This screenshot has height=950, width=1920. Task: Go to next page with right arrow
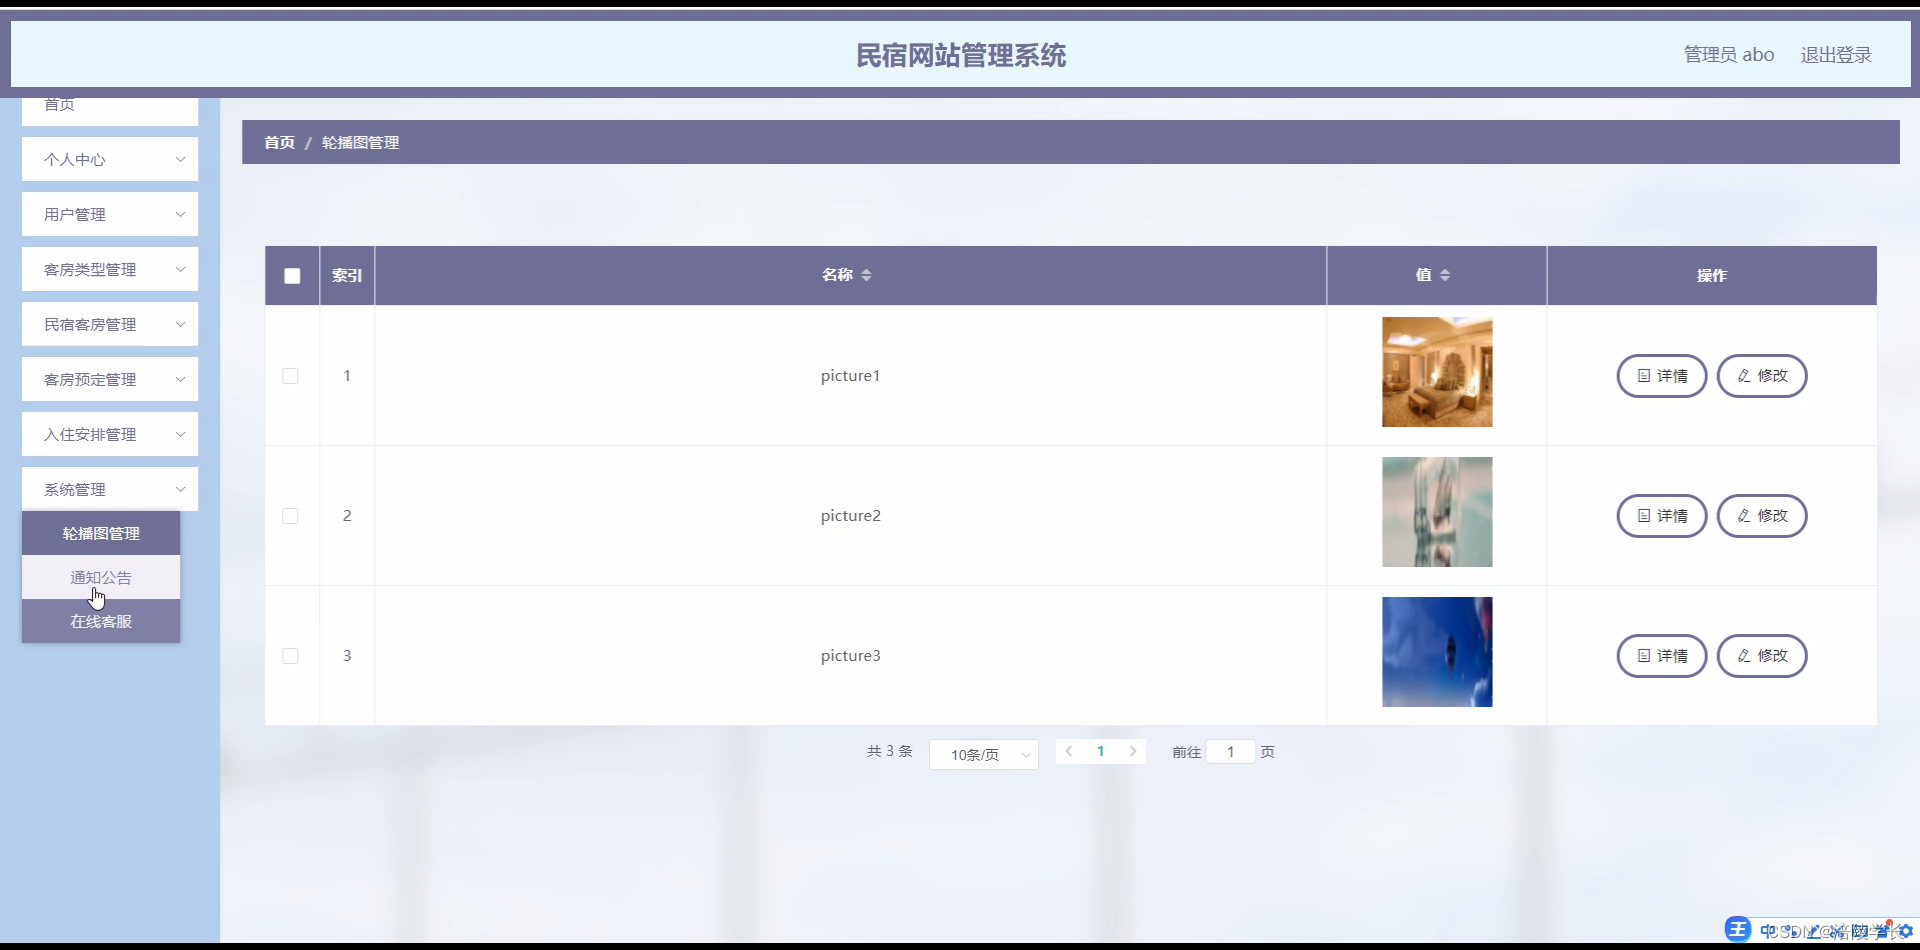coord(1133,751)
